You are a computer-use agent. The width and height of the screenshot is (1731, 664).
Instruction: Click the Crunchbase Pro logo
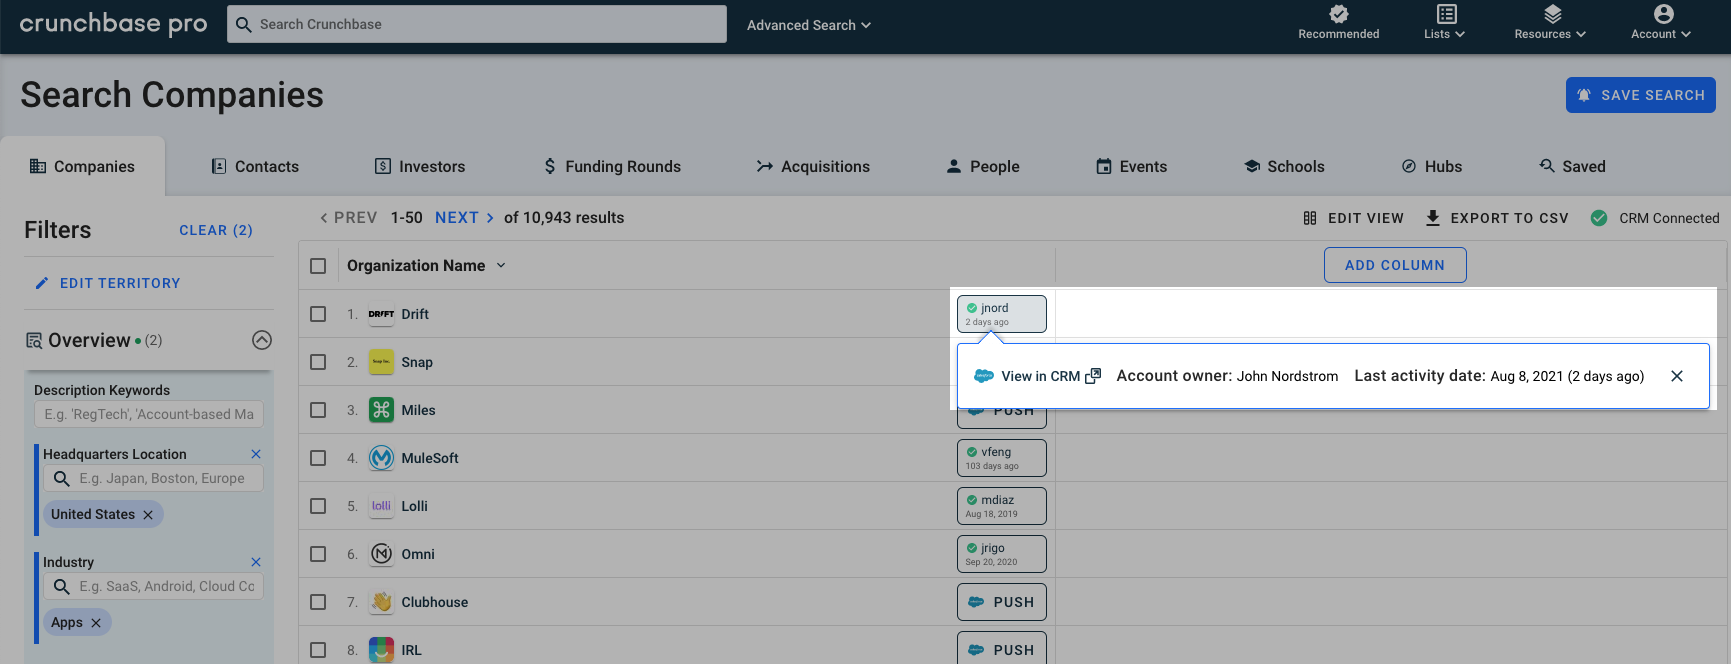113,24
